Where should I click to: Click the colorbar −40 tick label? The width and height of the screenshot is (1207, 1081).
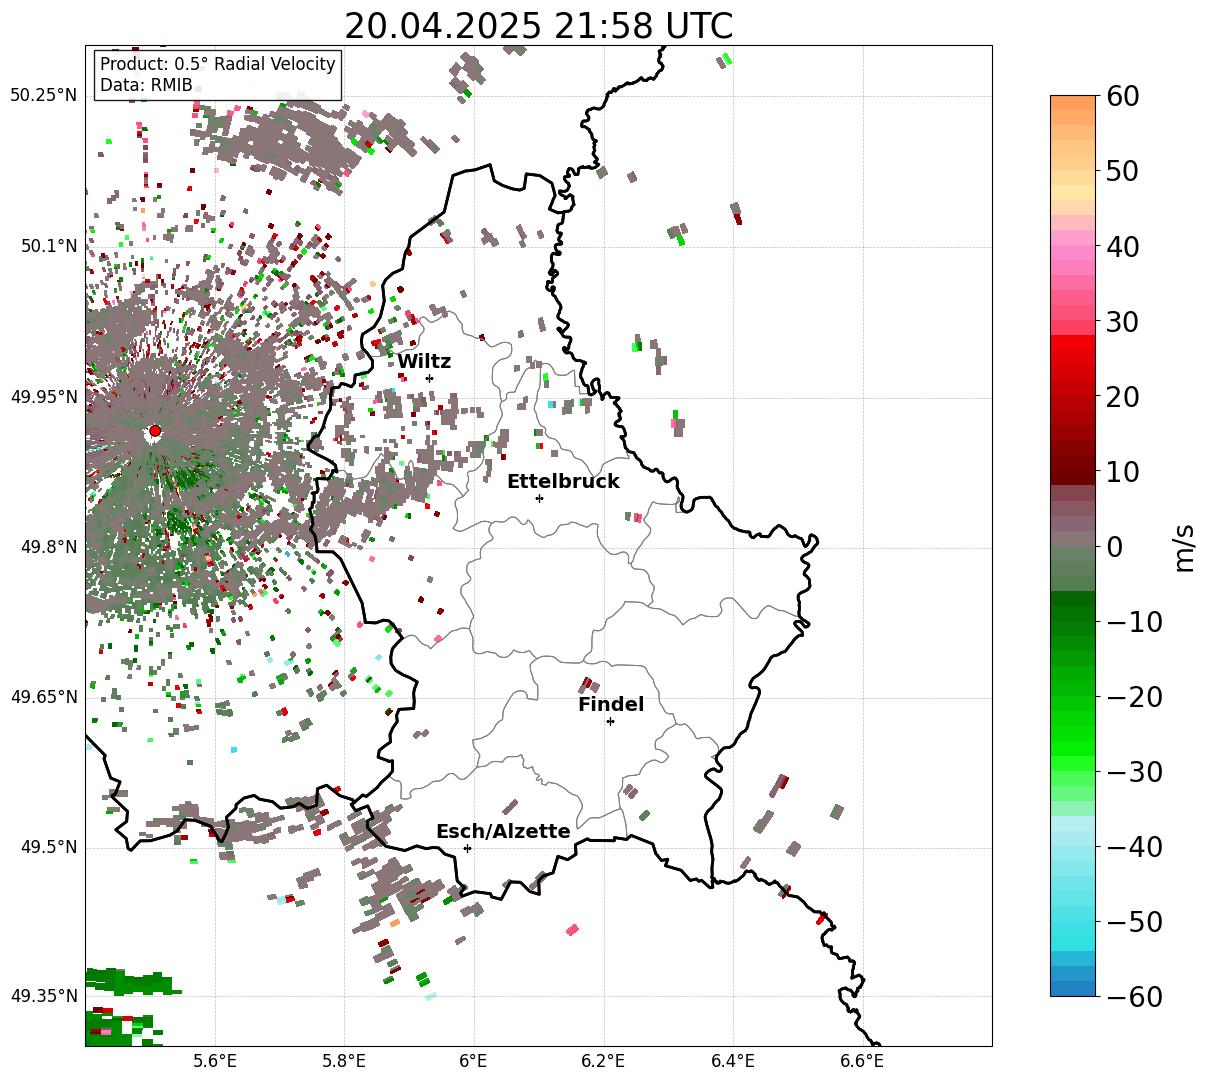coord(1135,846)
